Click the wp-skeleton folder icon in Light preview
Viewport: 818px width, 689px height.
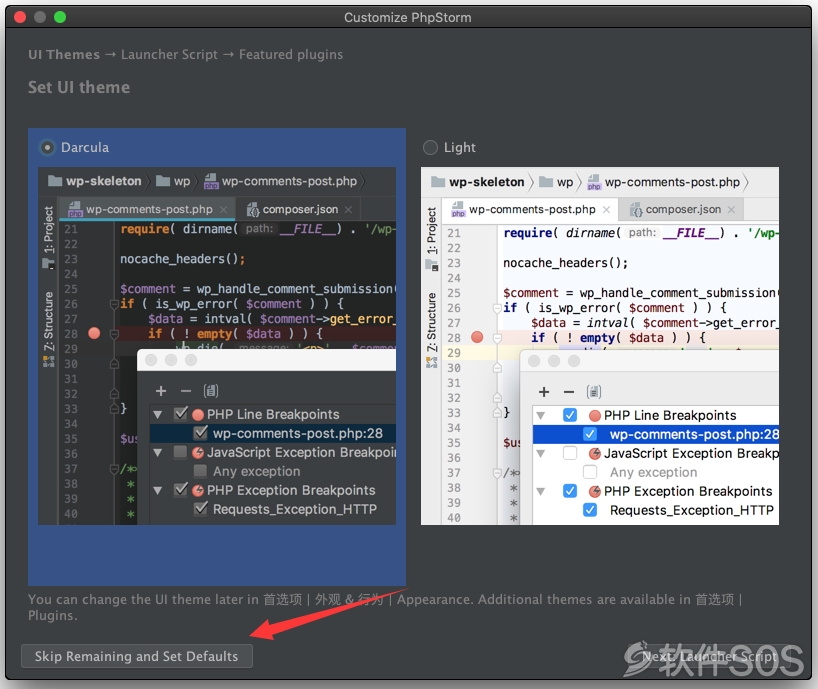click(x=438, y=182)
